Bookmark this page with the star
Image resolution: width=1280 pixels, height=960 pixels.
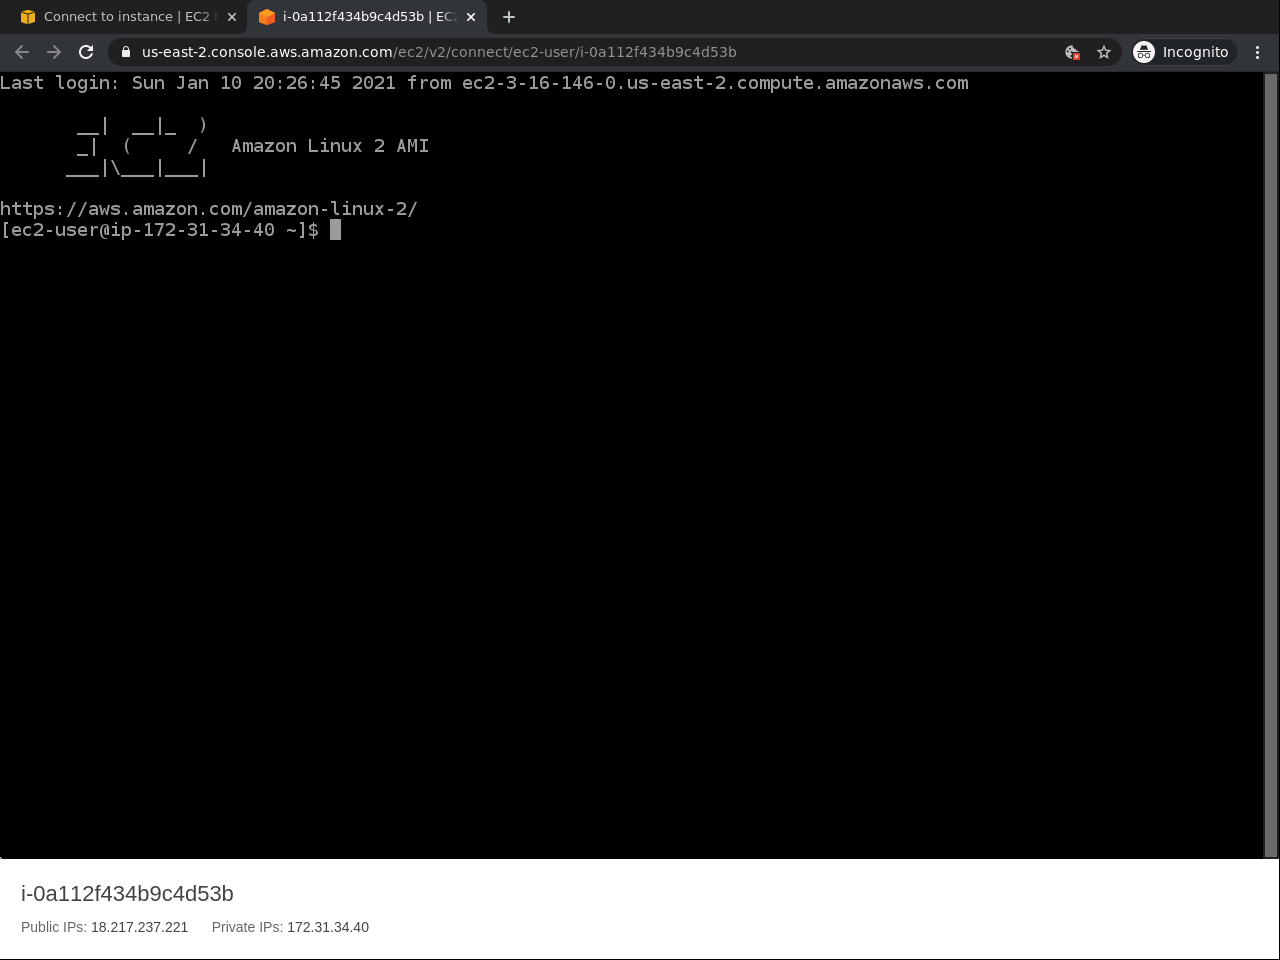click(1104, 52)
